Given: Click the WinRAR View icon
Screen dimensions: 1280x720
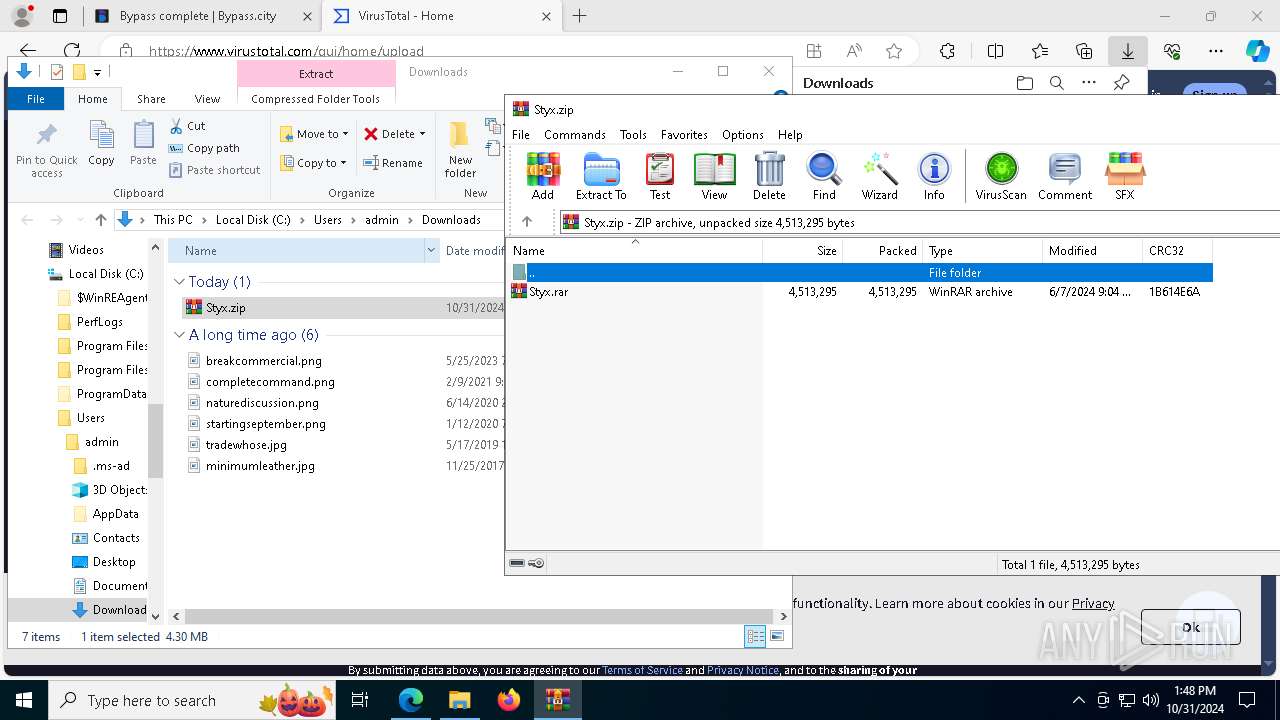Looking at the screenshot, I should point(714,177).
